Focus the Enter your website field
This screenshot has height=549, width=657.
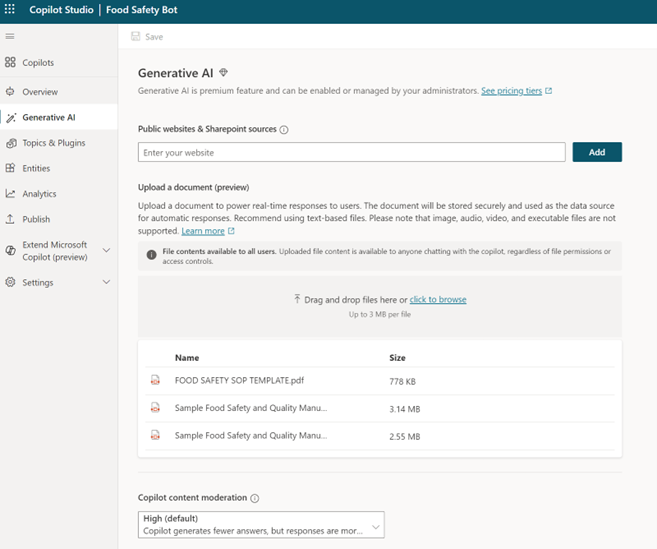pos(352,152)
